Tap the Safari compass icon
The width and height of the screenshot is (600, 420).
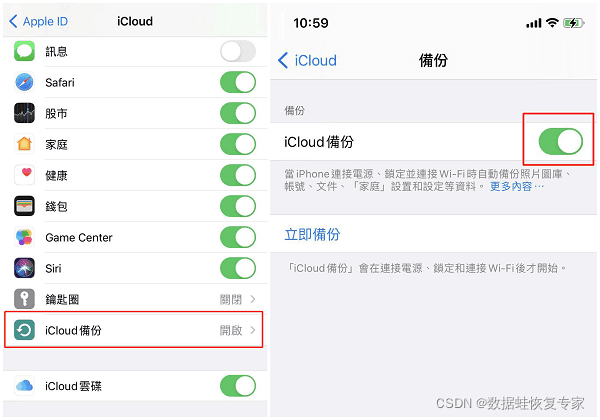click(24, 82)
